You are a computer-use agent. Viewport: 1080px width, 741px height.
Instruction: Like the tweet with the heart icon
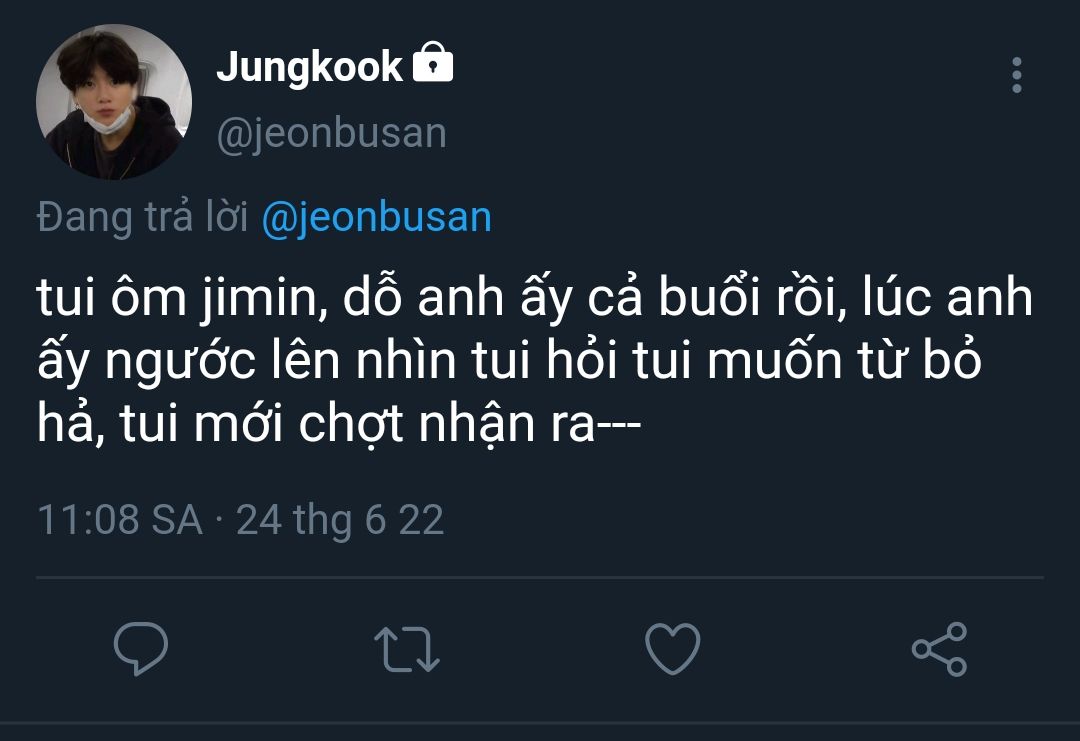coord(672,648)
